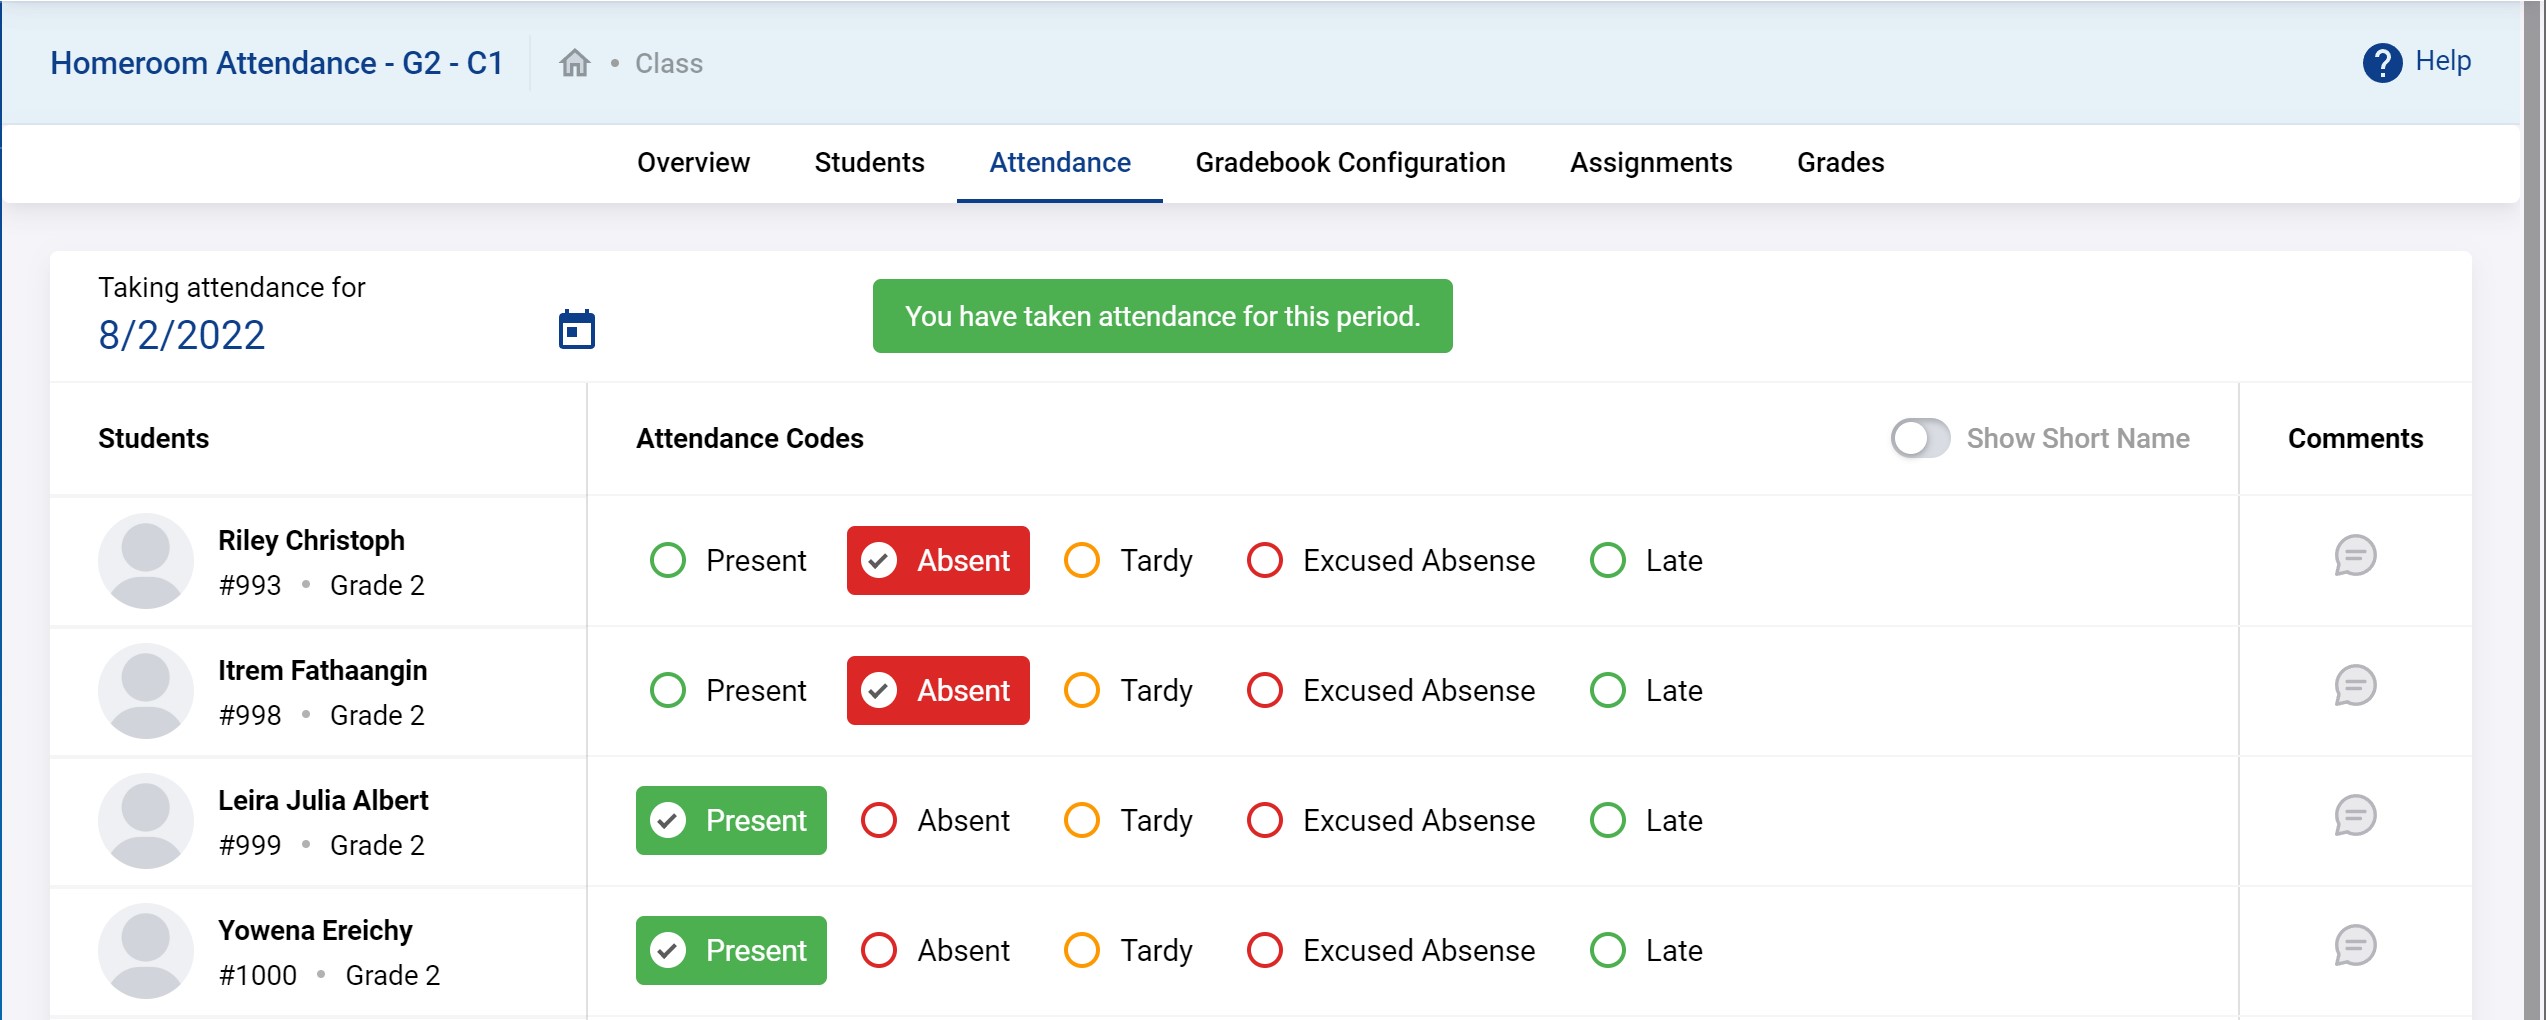
Task: Click the 8/2/2022 attendance date
Action: [182, 335]
